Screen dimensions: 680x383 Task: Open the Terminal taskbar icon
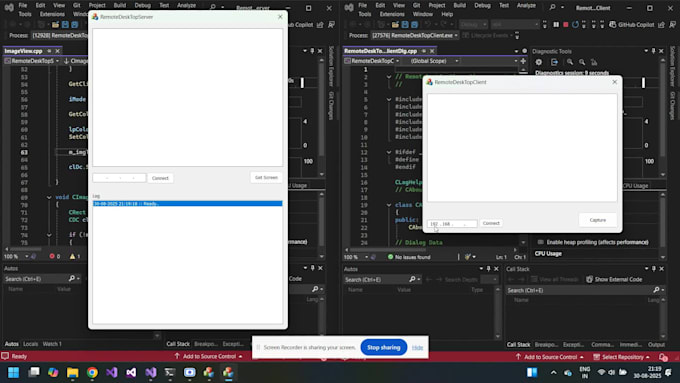(x=170, y=373)
